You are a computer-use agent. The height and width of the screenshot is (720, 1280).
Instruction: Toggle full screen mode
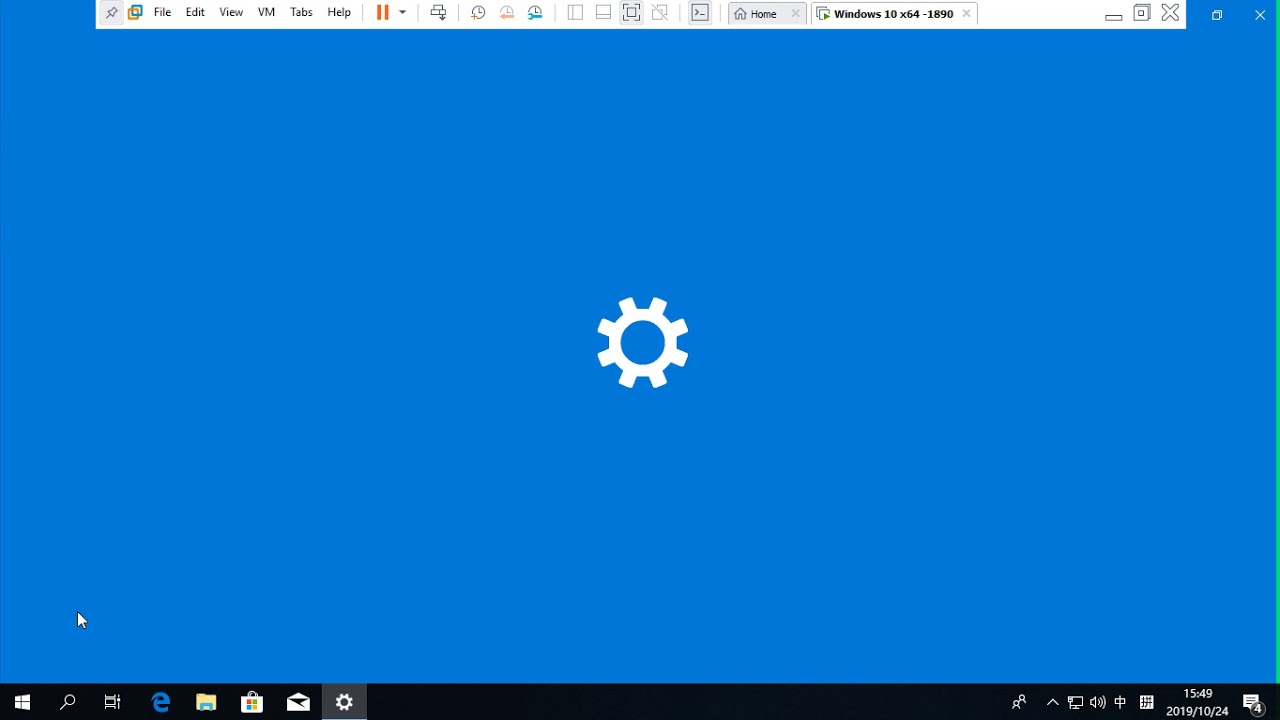pos(631,13)
